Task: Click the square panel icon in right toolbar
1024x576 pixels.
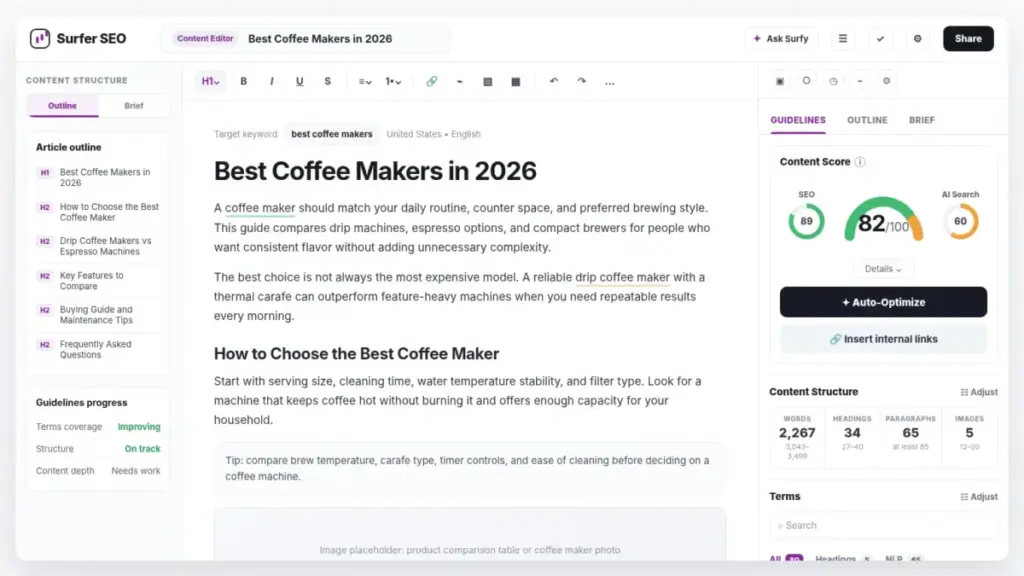Action: 780,81
